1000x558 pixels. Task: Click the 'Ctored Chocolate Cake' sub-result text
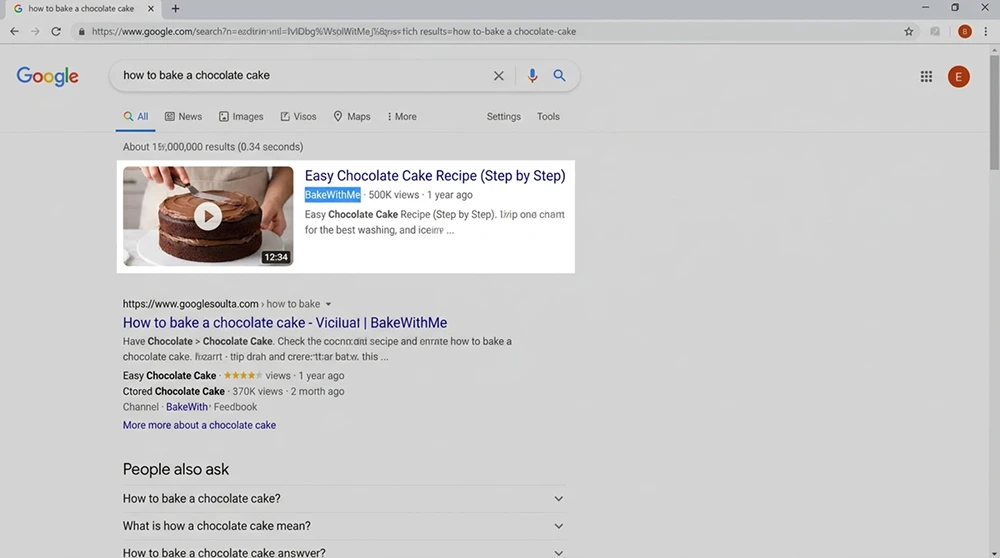click(x=173, y=392)
